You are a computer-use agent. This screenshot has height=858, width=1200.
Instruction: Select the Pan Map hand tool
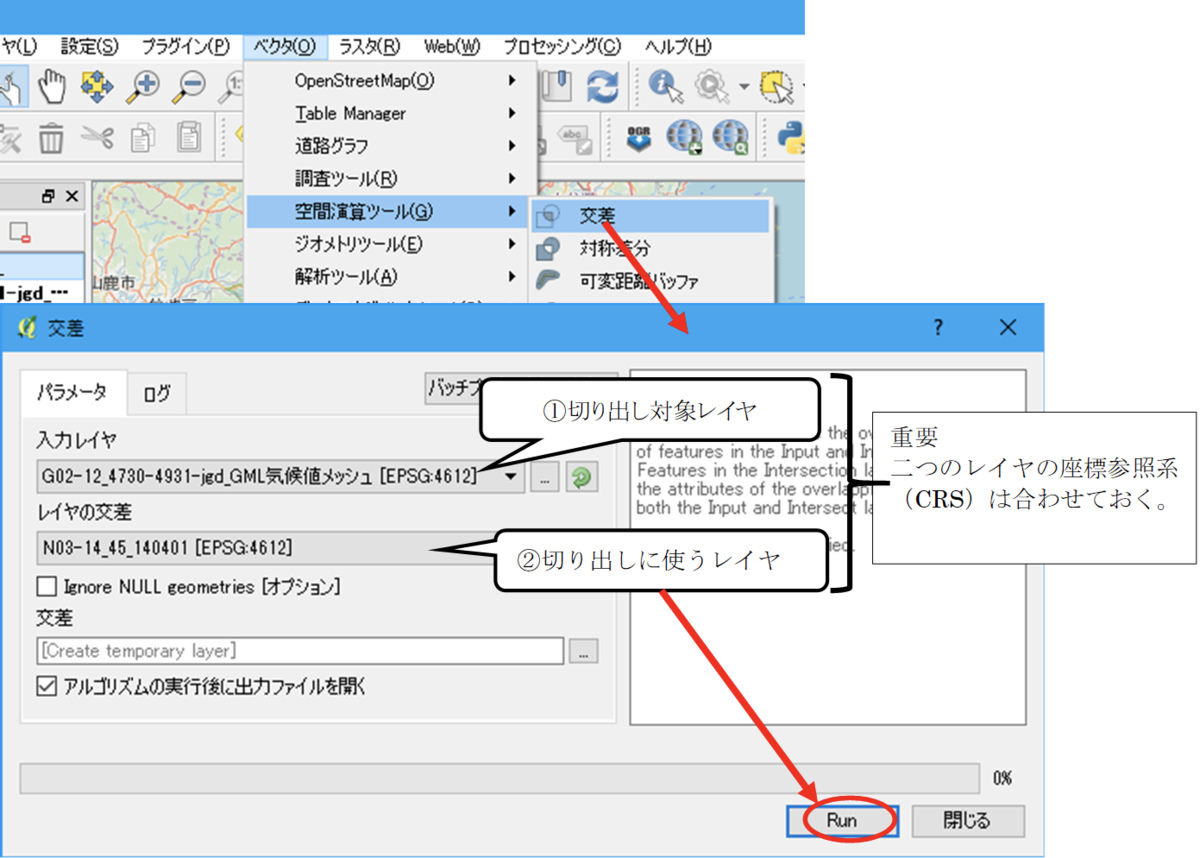click(x=52, y=88)
